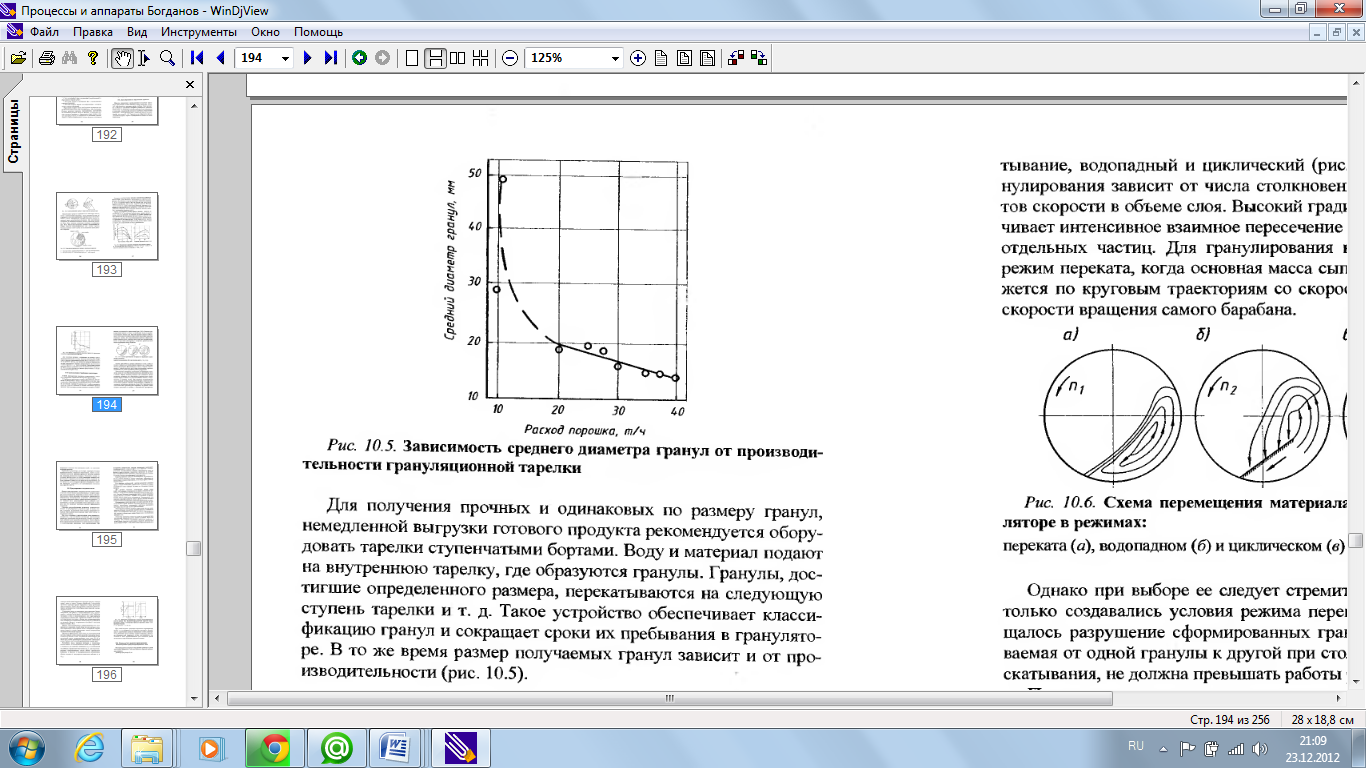Click the zoom out minus icon
This screenshot has width=1366, height=768.
click(510, 58)
